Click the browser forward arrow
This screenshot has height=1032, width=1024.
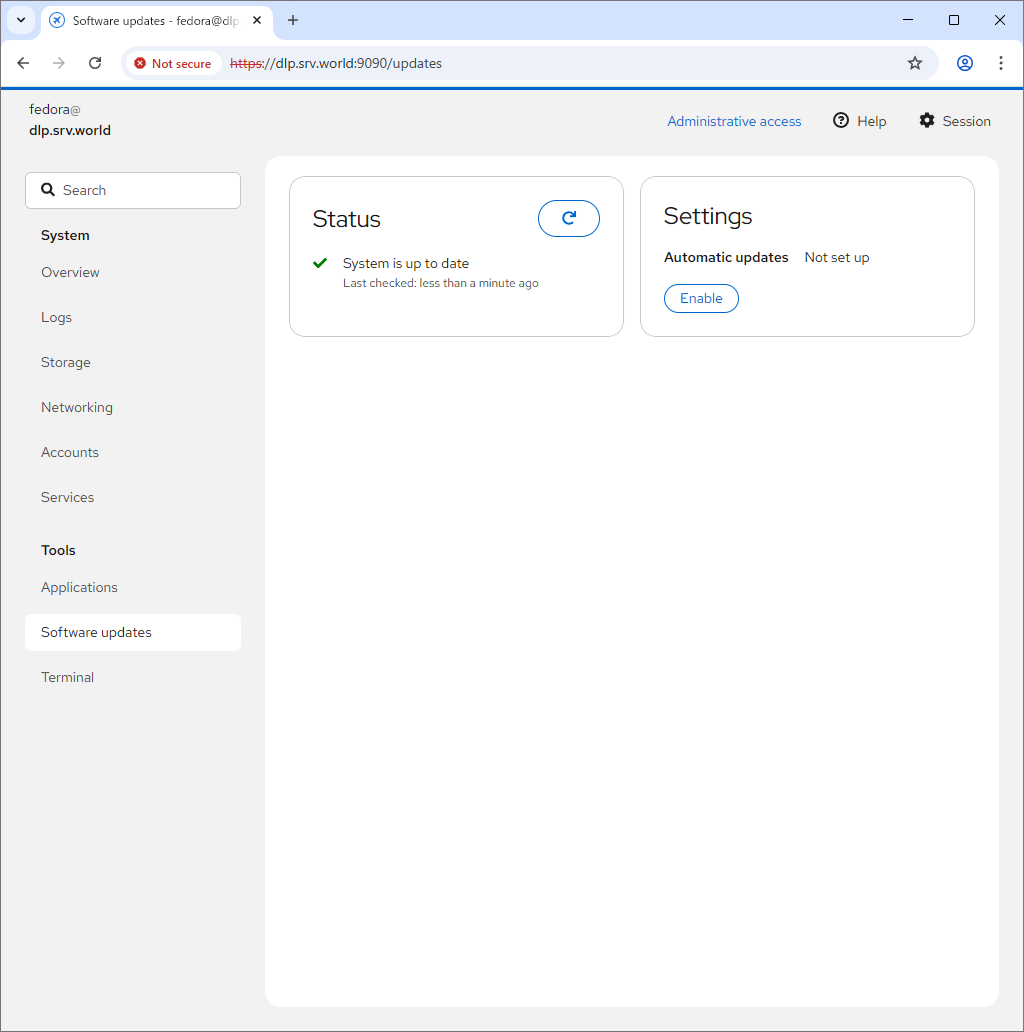(x=59, y=63)
